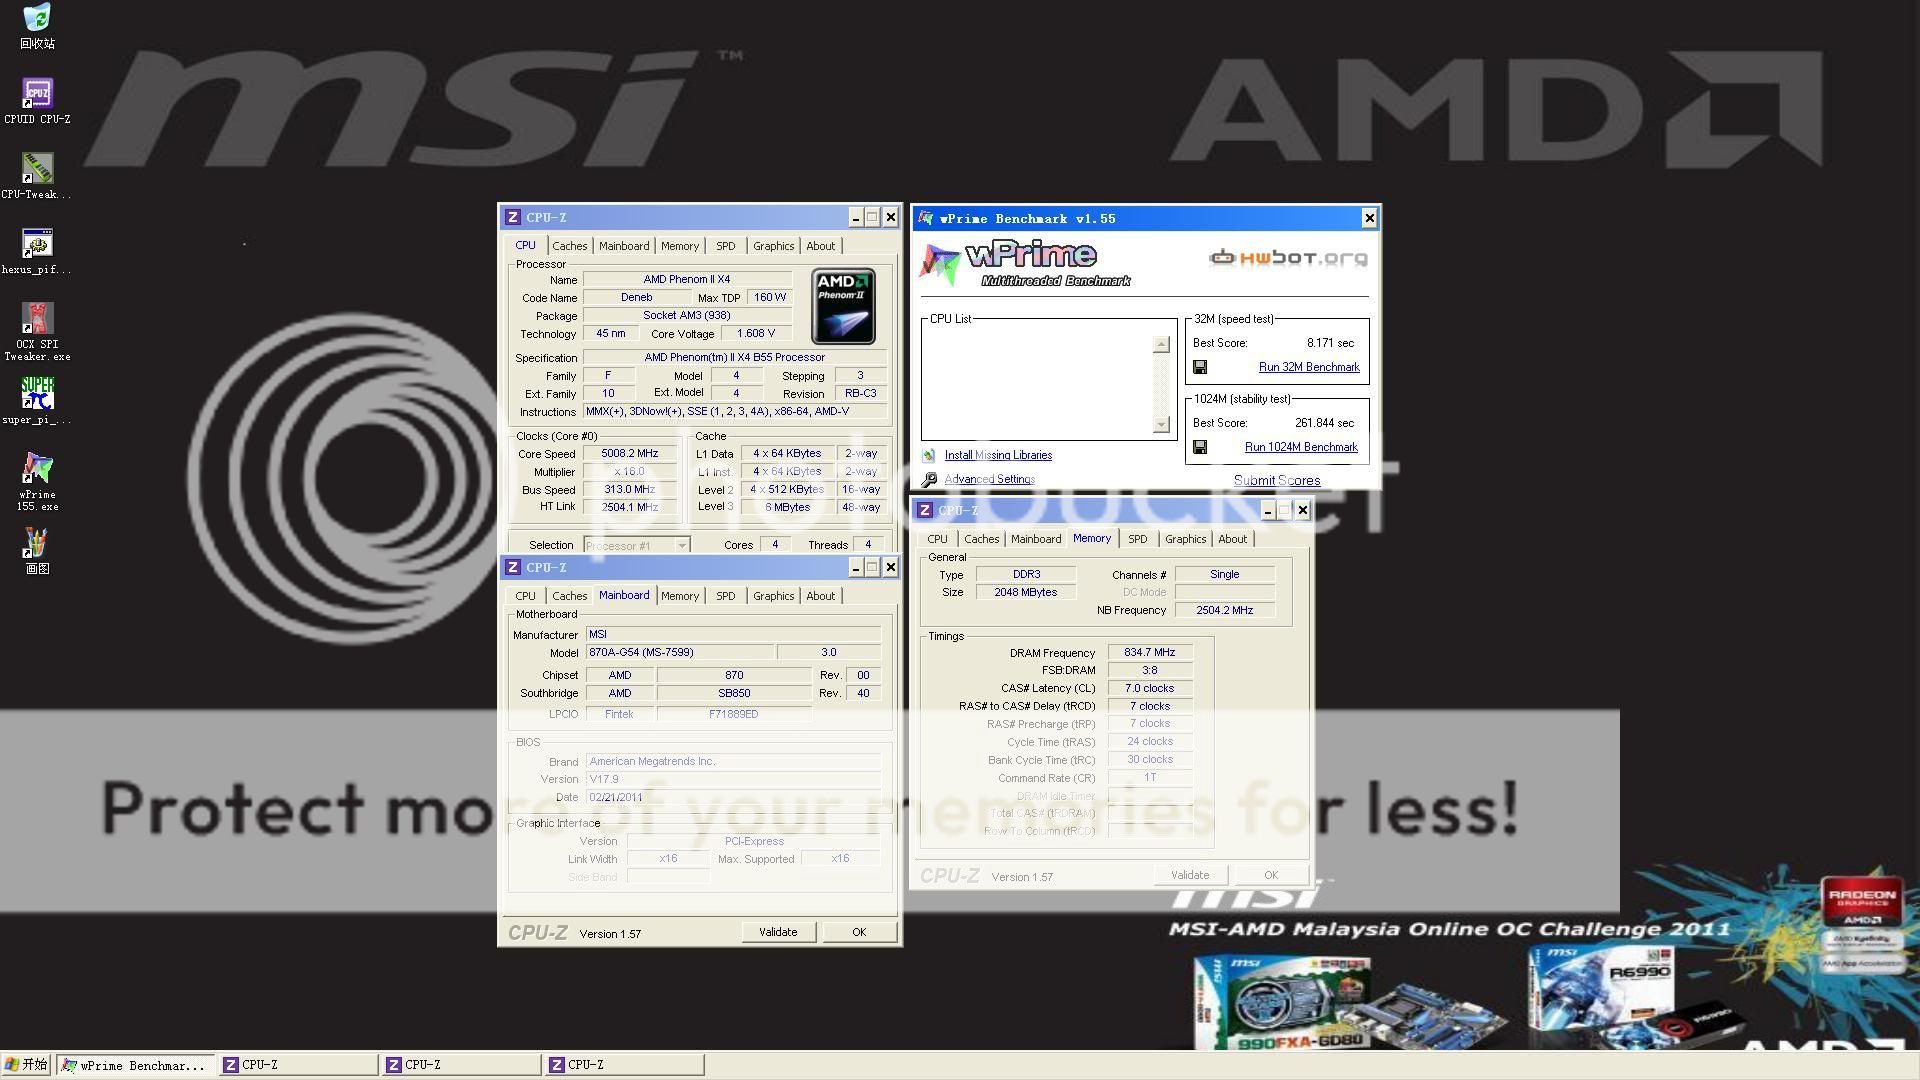This screenshot has width=1920, height=1080.
Task: Click the Run 32M Benchmark link
Action: (1308, 367)
